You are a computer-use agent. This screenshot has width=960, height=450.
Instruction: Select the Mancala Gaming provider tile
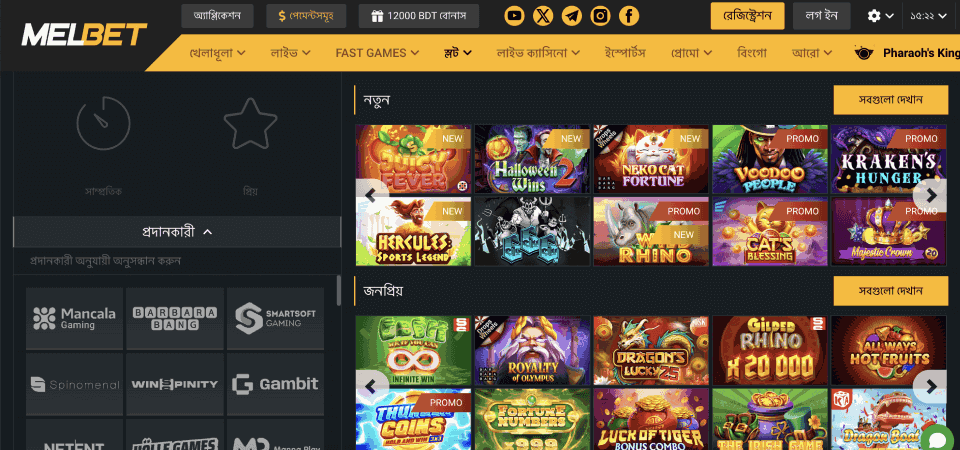pyautogui.click(x=75, y=318)
